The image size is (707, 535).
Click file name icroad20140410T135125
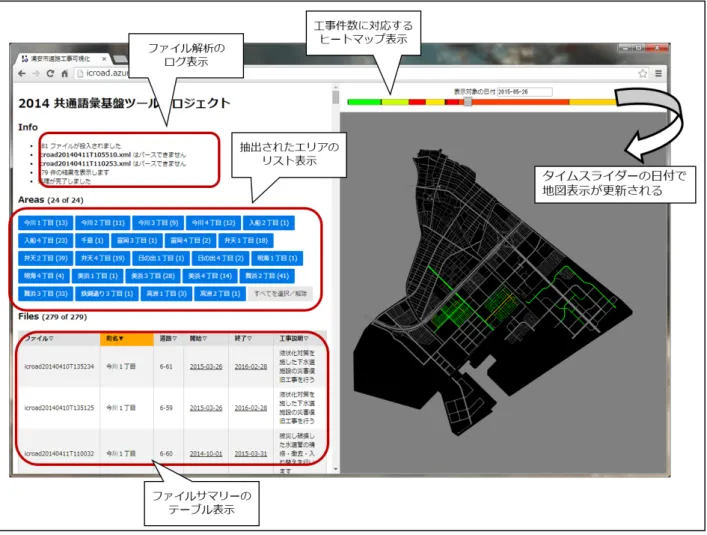tap(59, 408)
